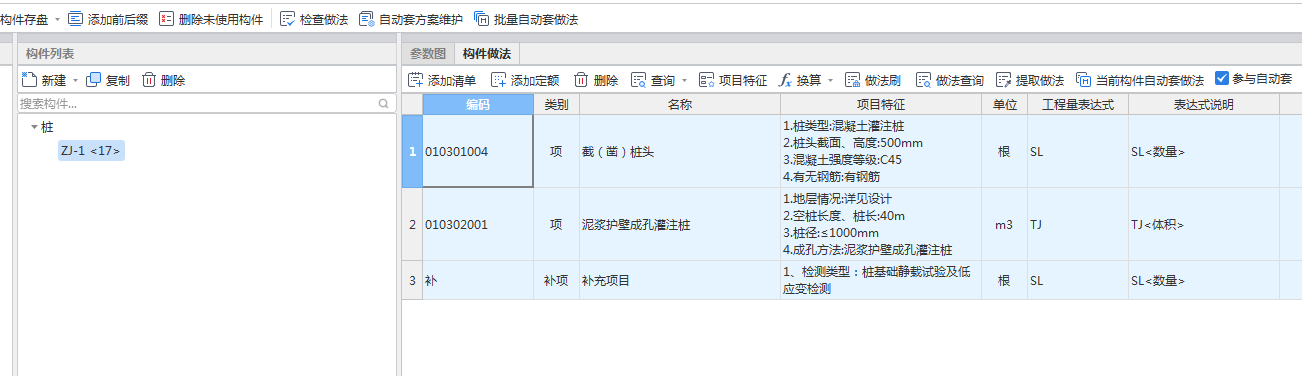
Task: Click the name cell 泥浆护壁成孔灌注桩
Action: pyautogui.click(x=680, y=225)
